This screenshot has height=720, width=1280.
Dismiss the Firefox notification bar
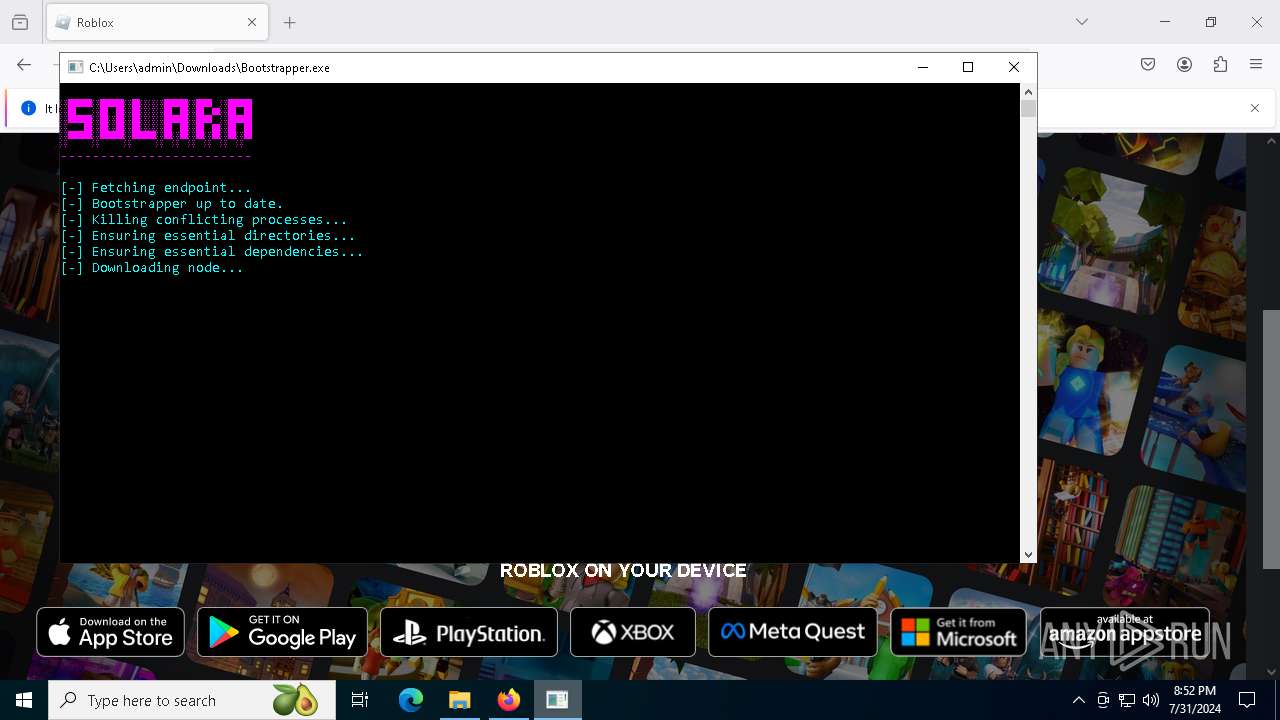(1255, 108)
